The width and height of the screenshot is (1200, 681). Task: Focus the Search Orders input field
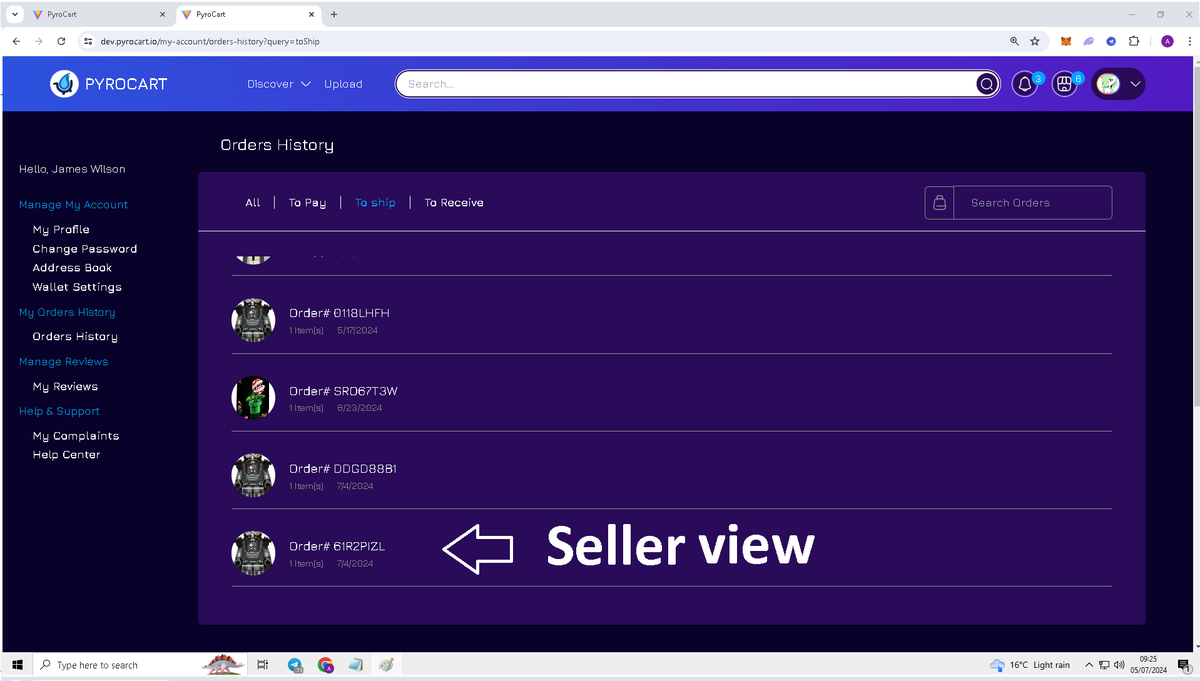point(1032,202)
